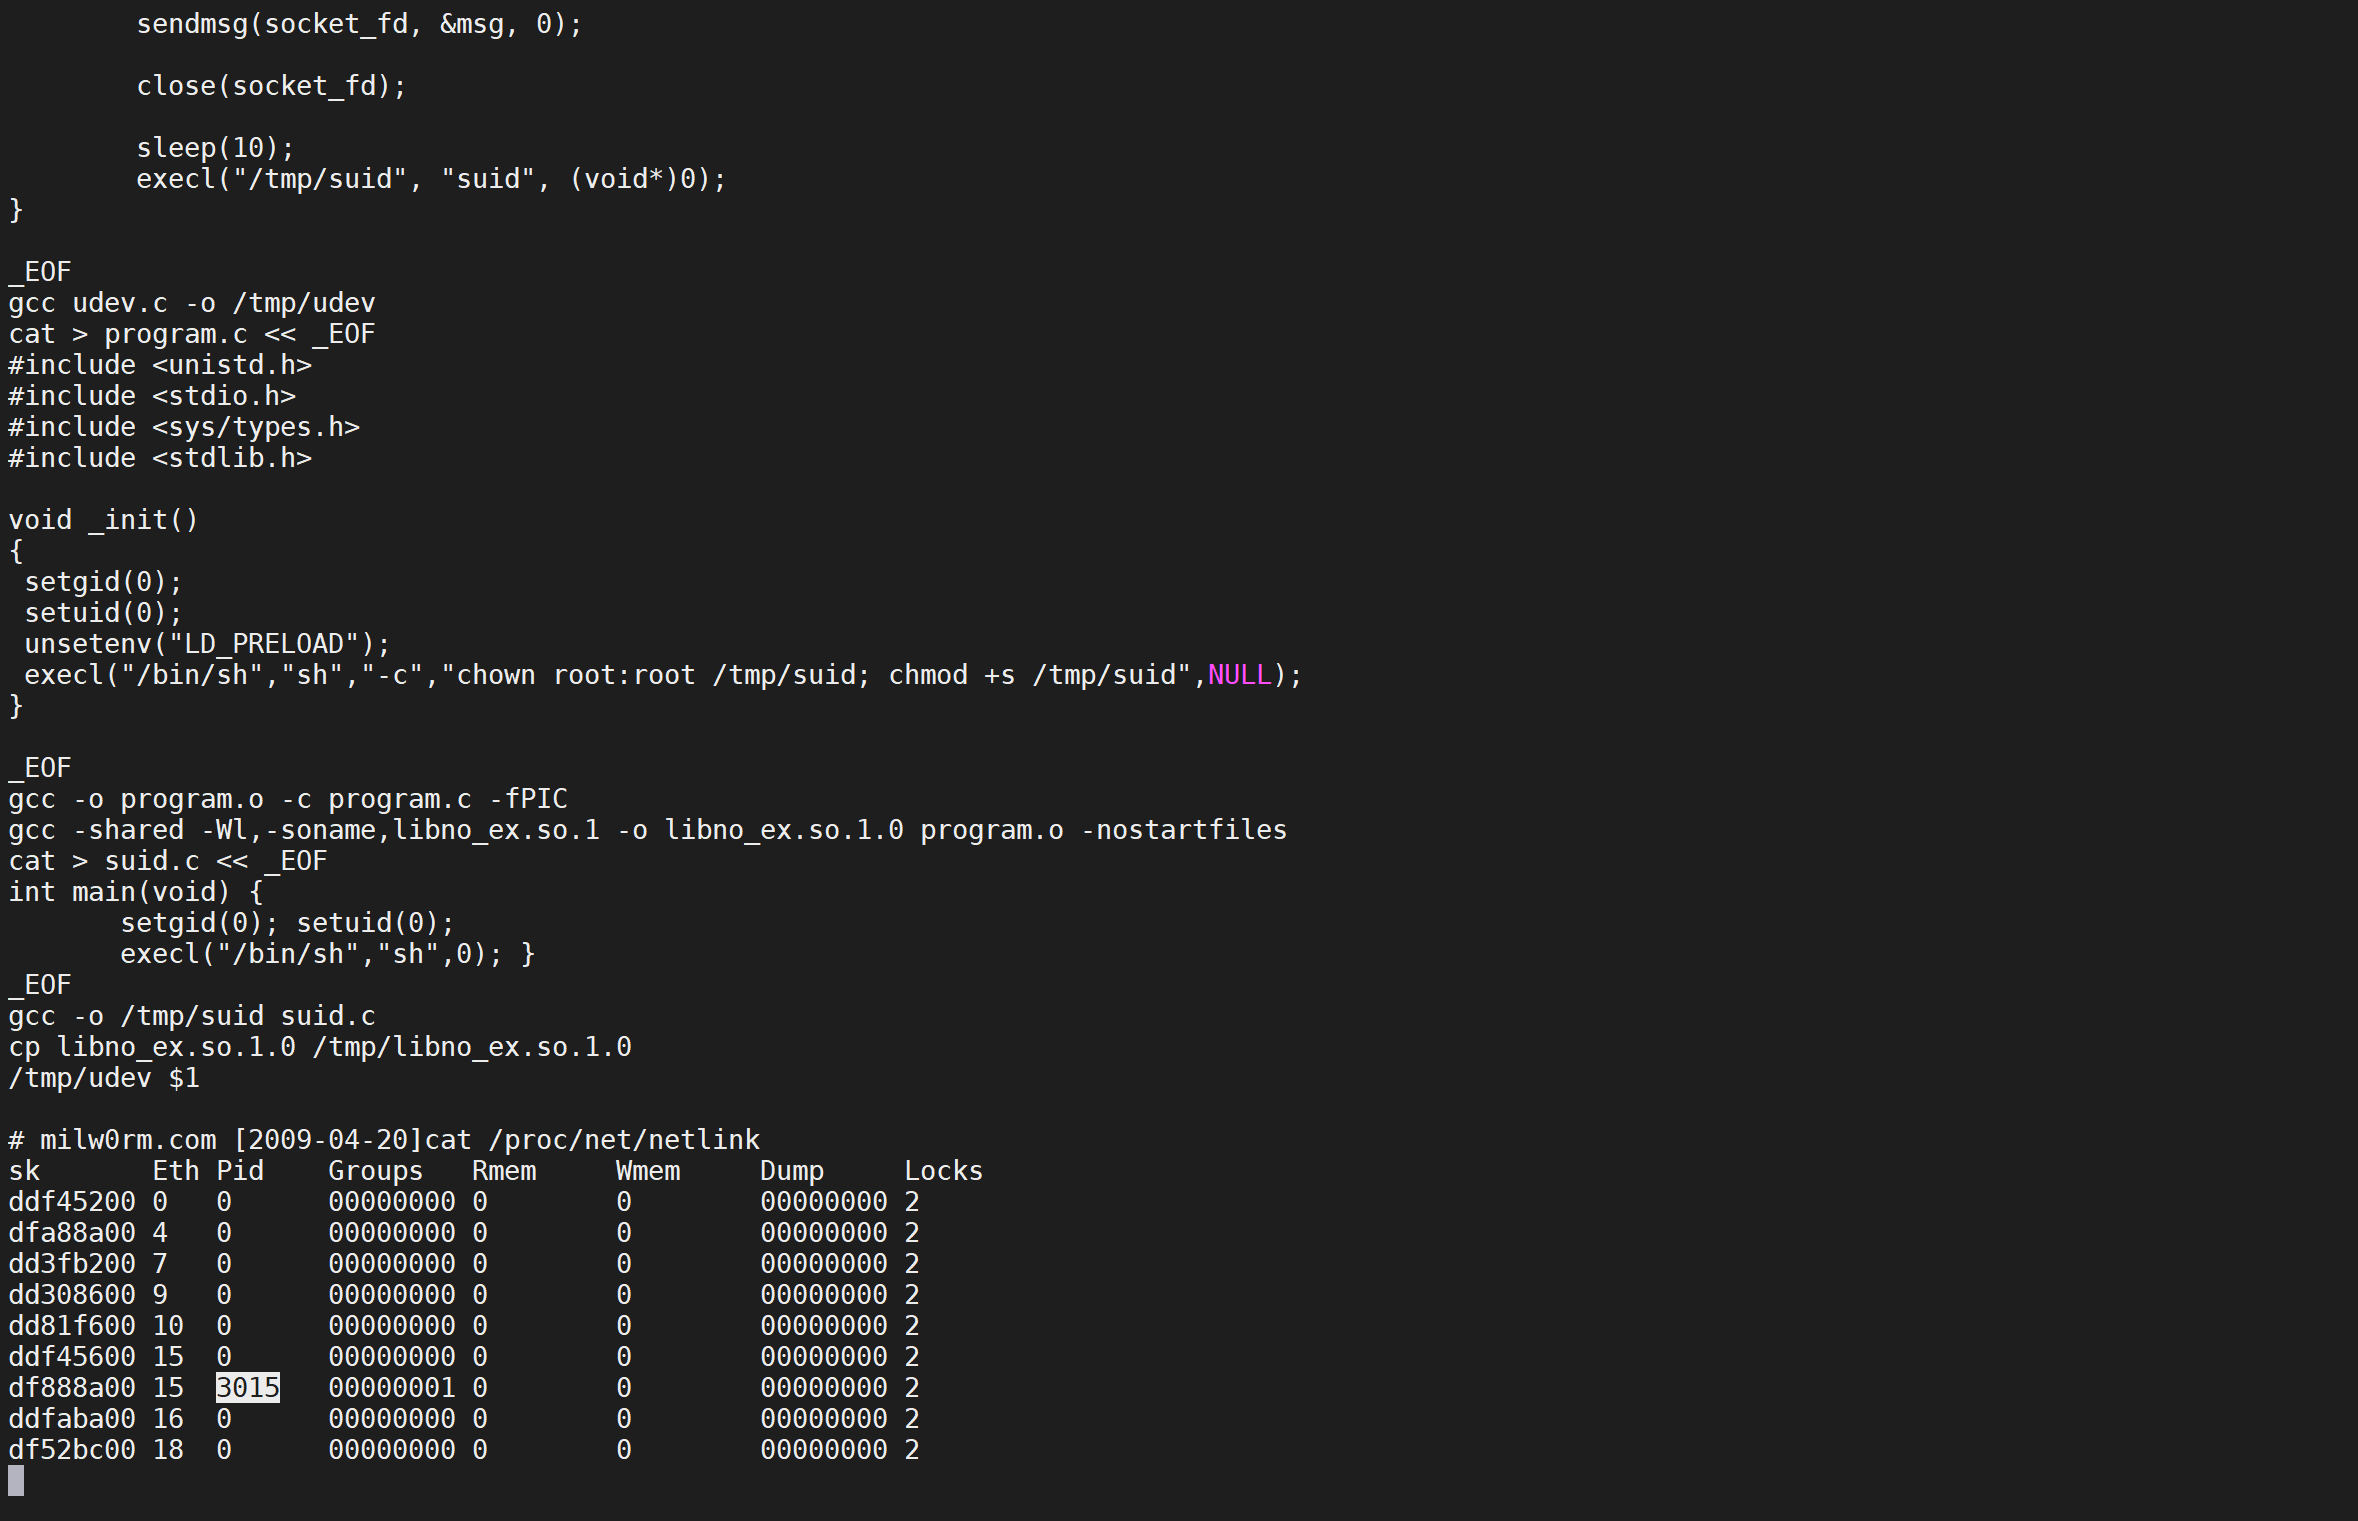Click the milw0rm.com text
The image size is (2358, 1521).
click(x=128, y=1140)
